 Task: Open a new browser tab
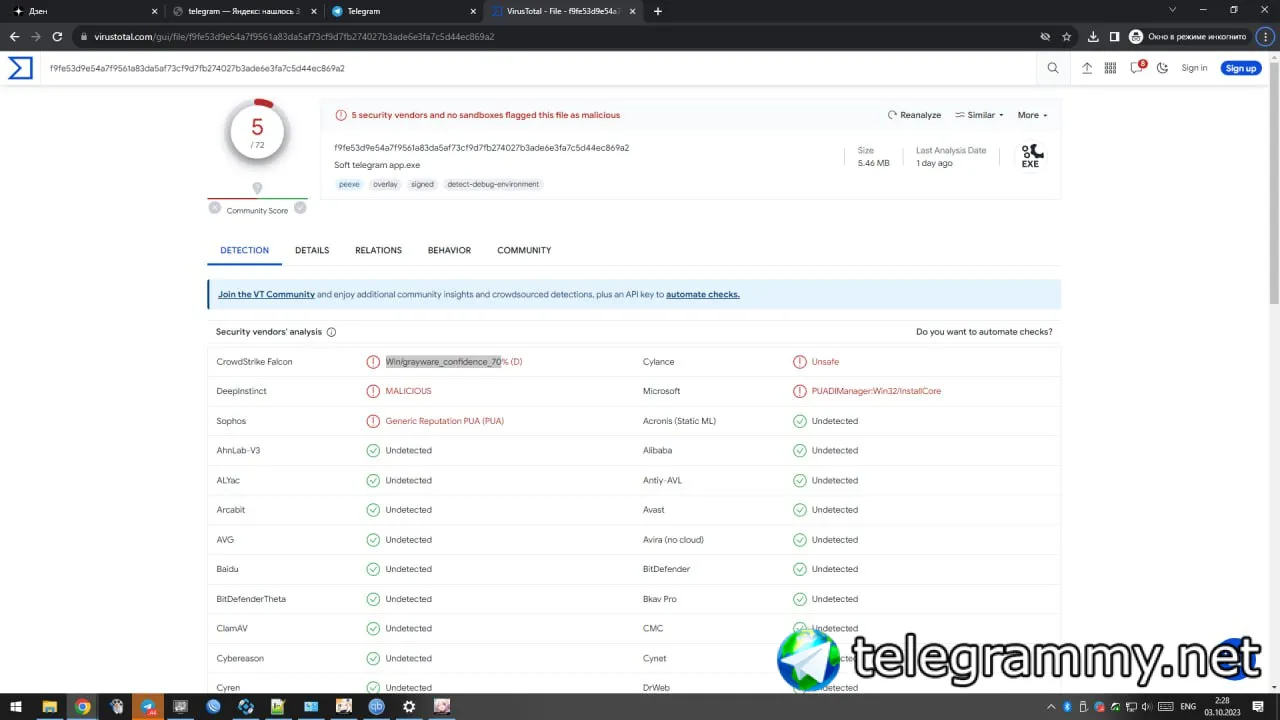tap(658, 11)
